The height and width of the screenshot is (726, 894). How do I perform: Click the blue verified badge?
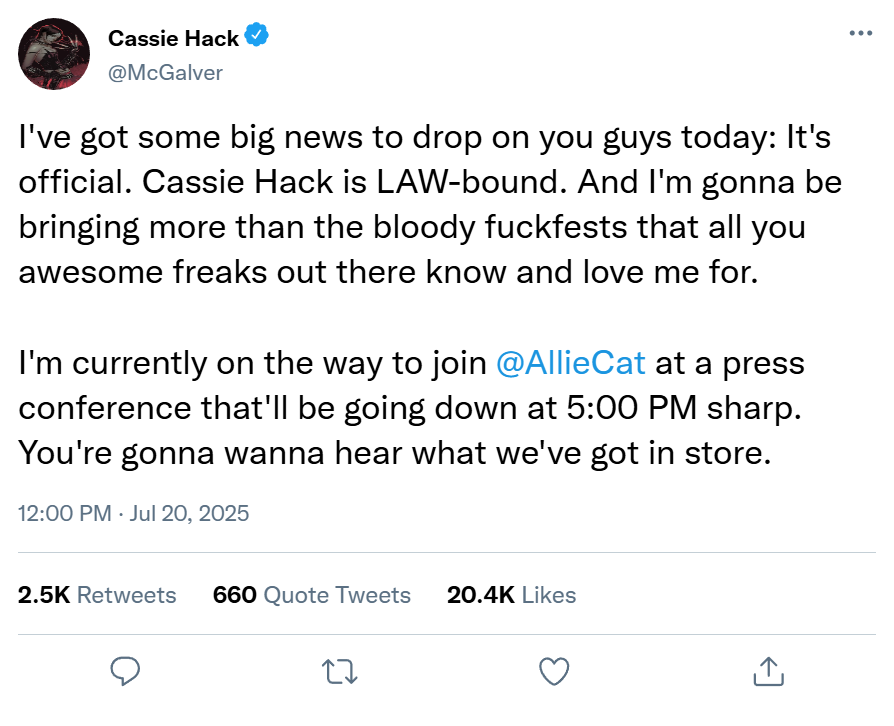coord(257,38)
